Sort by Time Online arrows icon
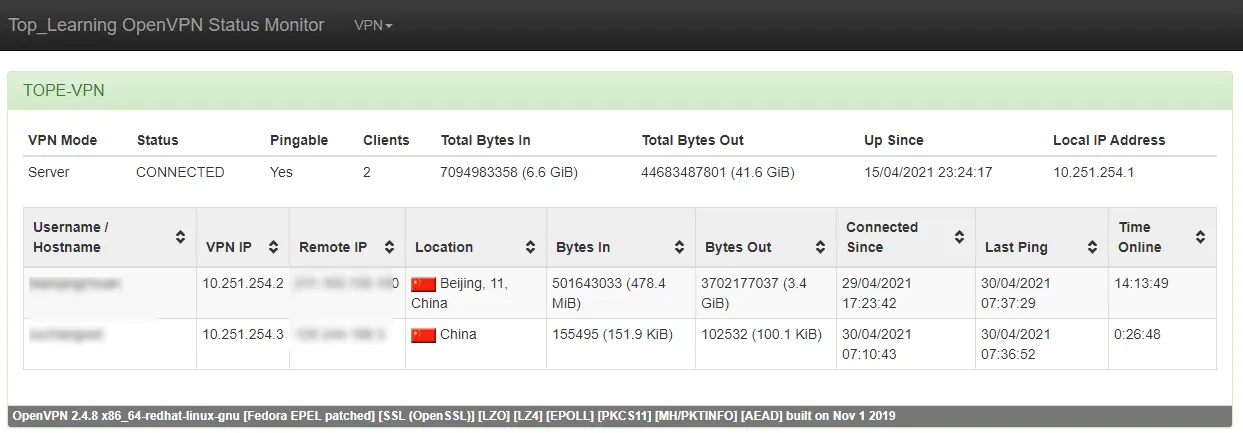 pyautogui.click(x=1201, y=237)
